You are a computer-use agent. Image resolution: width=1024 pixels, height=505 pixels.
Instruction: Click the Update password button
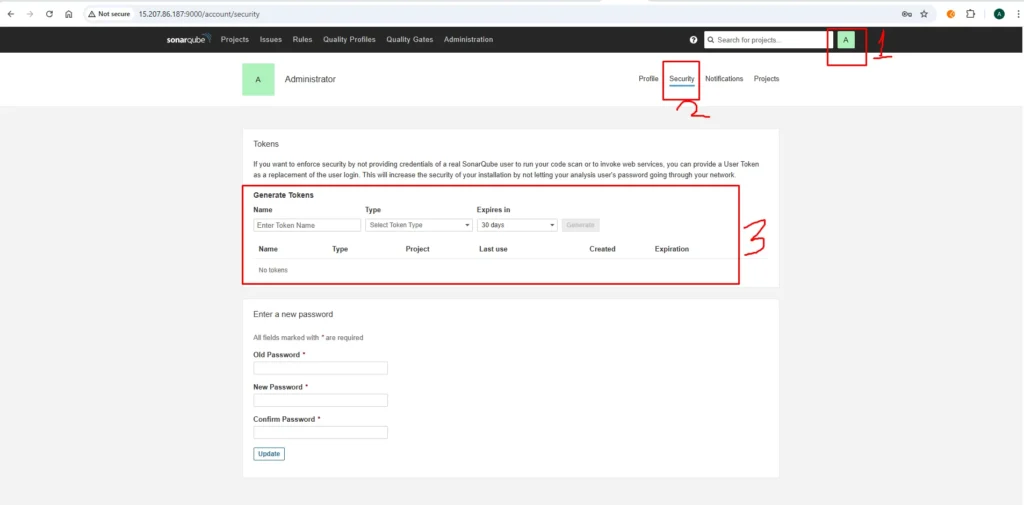pos(269,454)
